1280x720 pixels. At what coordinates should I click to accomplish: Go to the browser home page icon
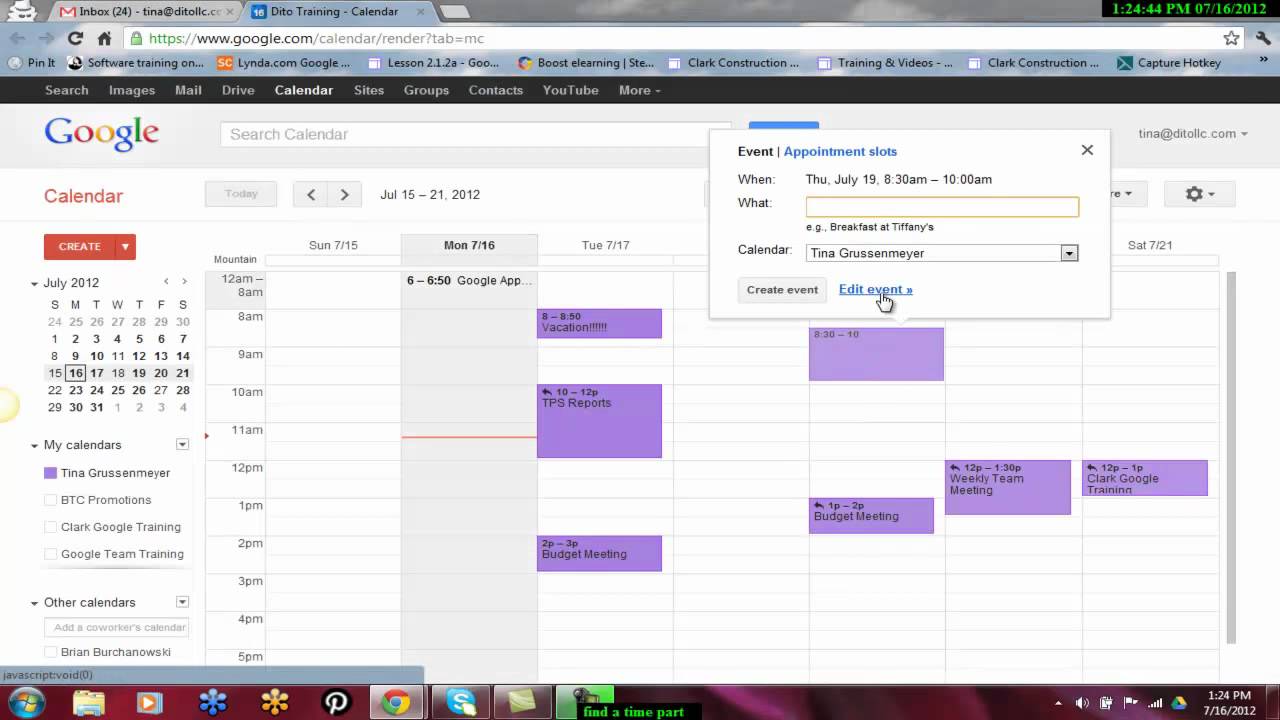(x=104, y=38)
